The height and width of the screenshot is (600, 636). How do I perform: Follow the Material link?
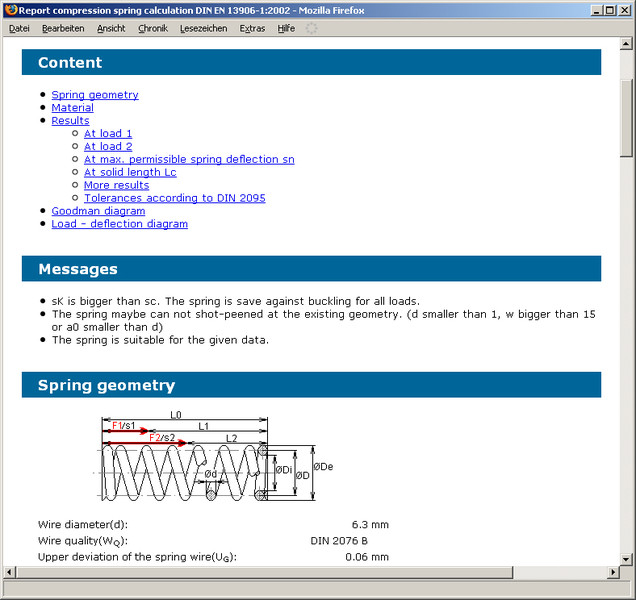[x=72, y=108]
